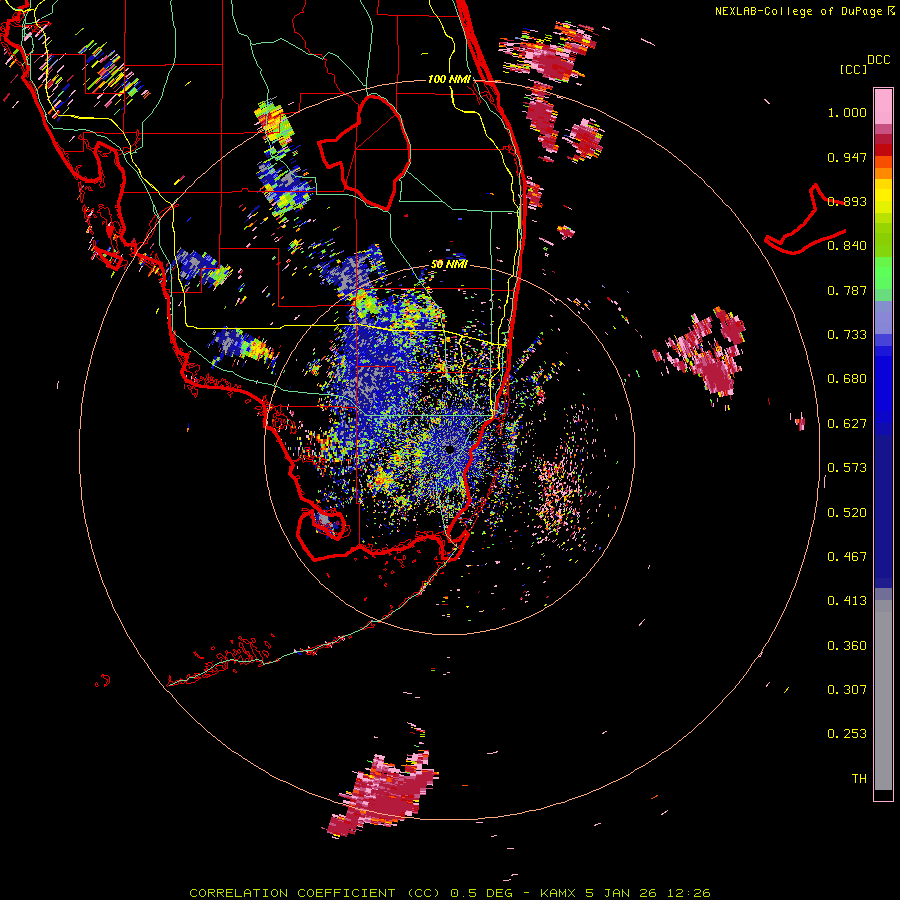Click the 0.893 color scale value

[847, 201]
